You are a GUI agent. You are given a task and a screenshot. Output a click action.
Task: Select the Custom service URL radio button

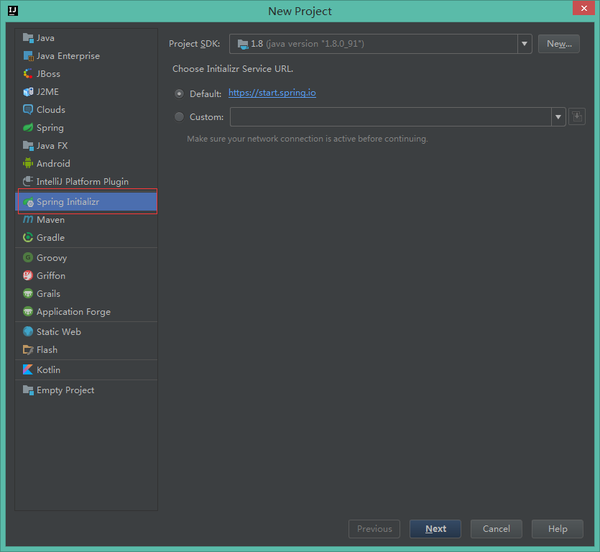179,117
